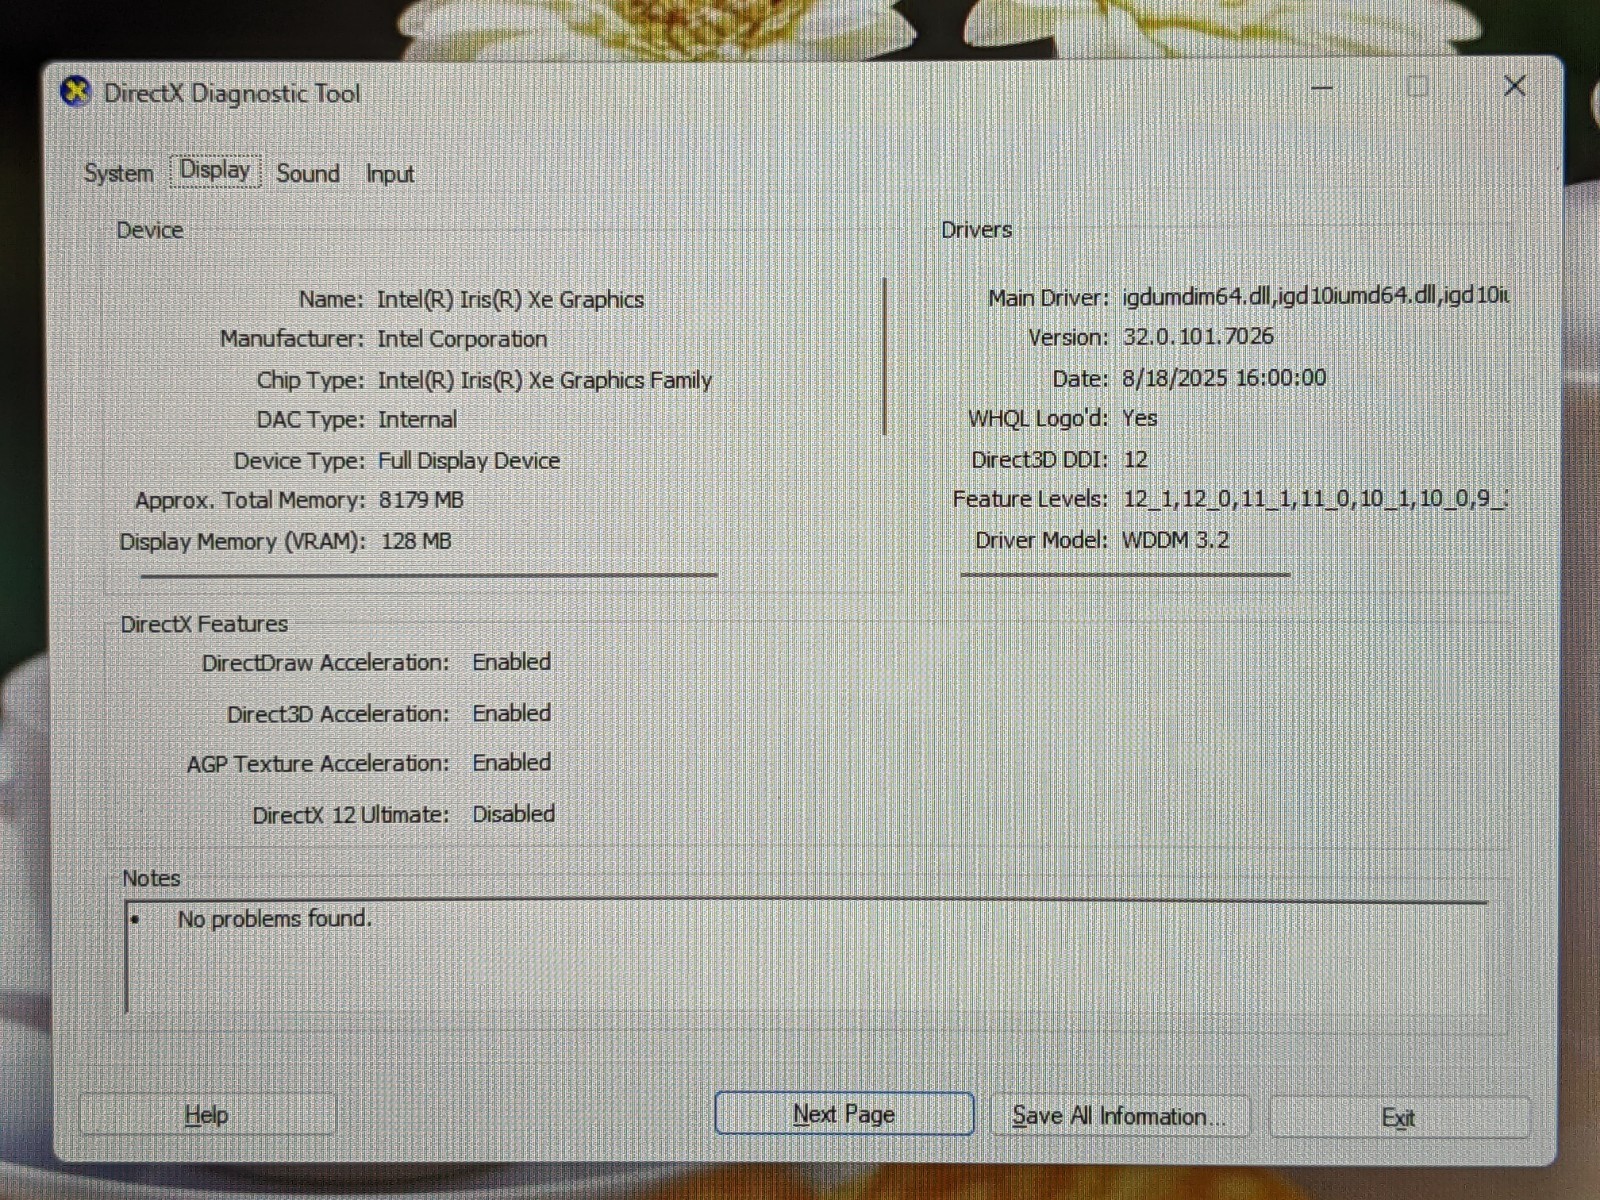This screenshot has width=1600, height=1200.
Task: Click the DirectX Features group label
Action: (204, 624)
